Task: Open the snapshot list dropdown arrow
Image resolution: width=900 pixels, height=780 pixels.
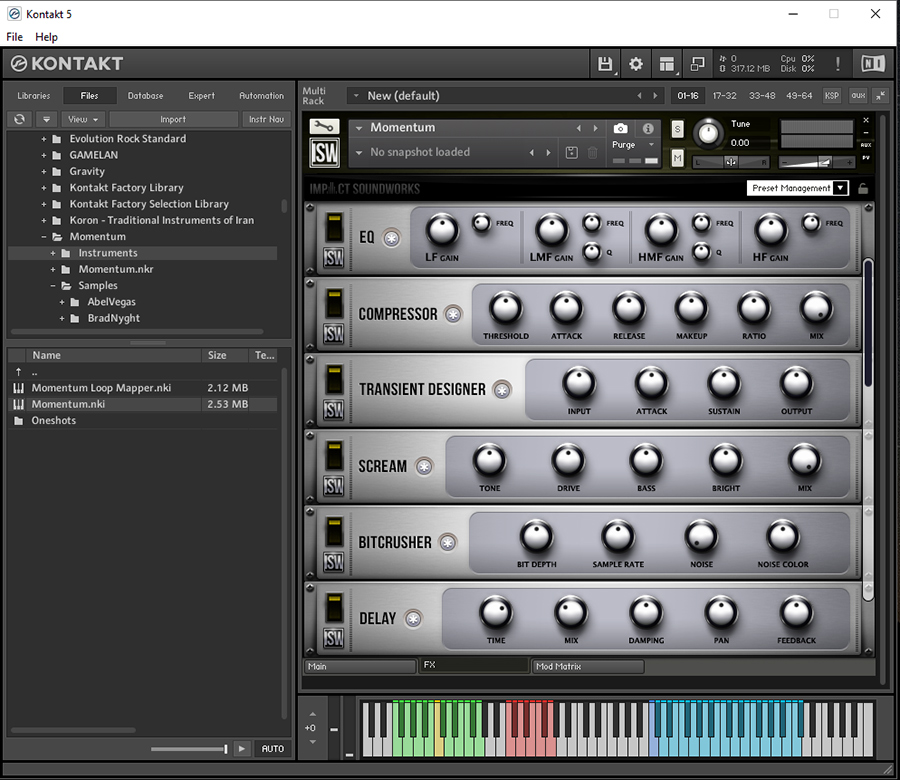Action: click(x=359, y=153)
